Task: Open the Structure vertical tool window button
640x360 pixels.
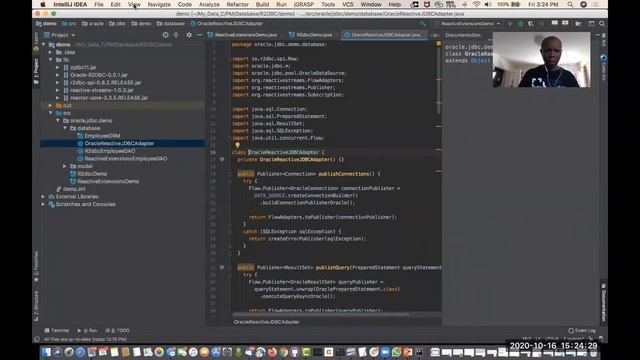Action: (36, 306)
